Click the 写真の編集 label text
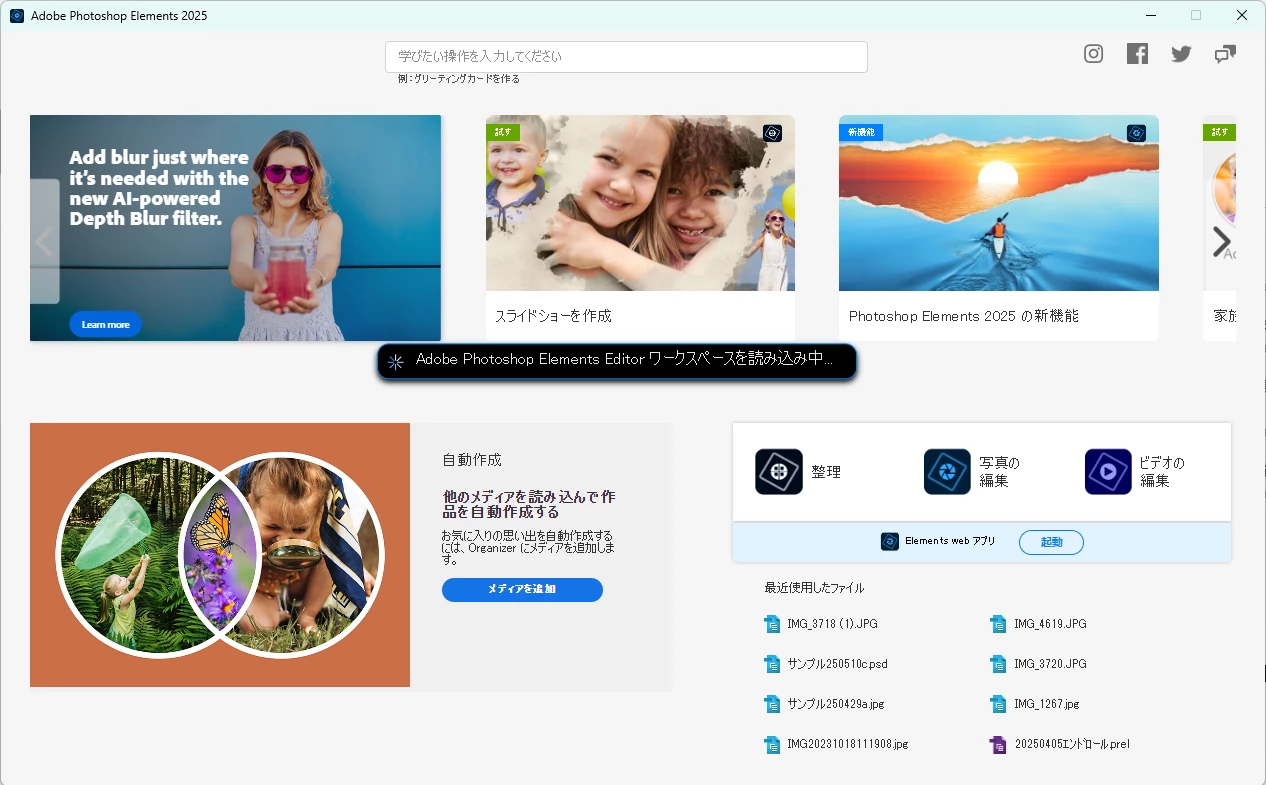The height and width of the screenshot is (785, 1266). pyautogui.click(x=999, y=472)
